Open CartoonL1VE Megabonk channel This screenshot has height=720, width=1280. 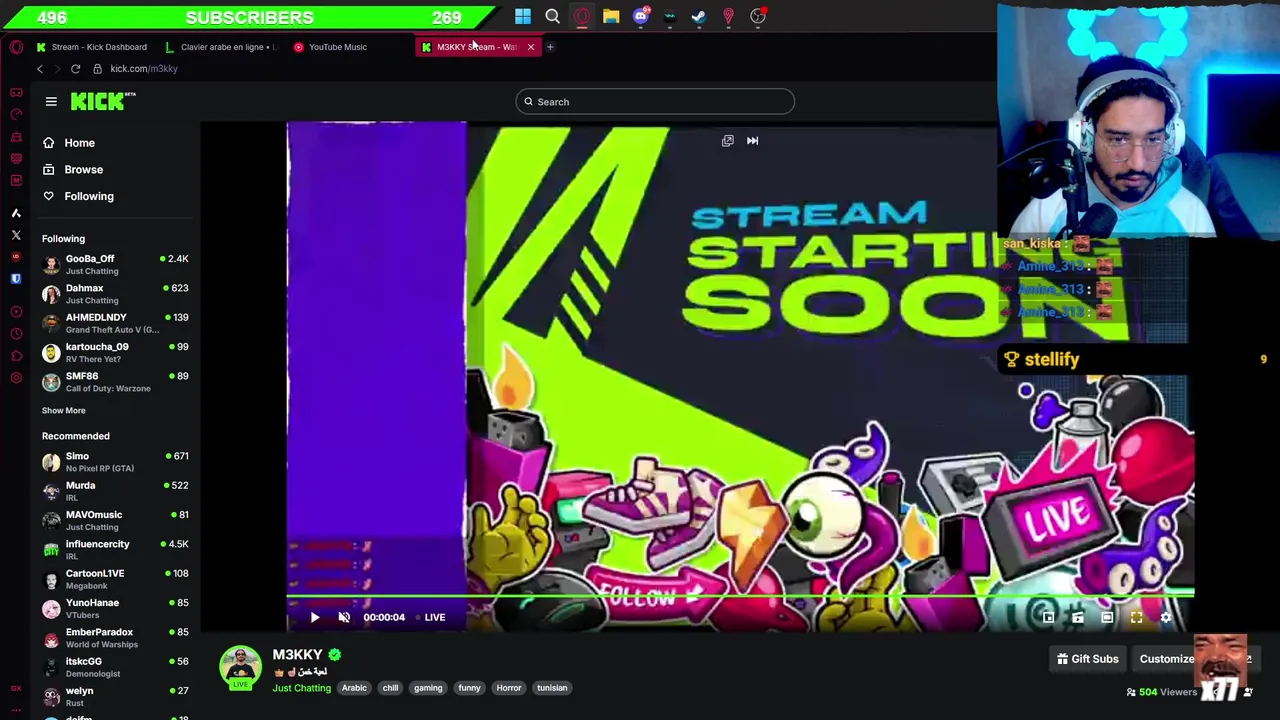point(115,579)
